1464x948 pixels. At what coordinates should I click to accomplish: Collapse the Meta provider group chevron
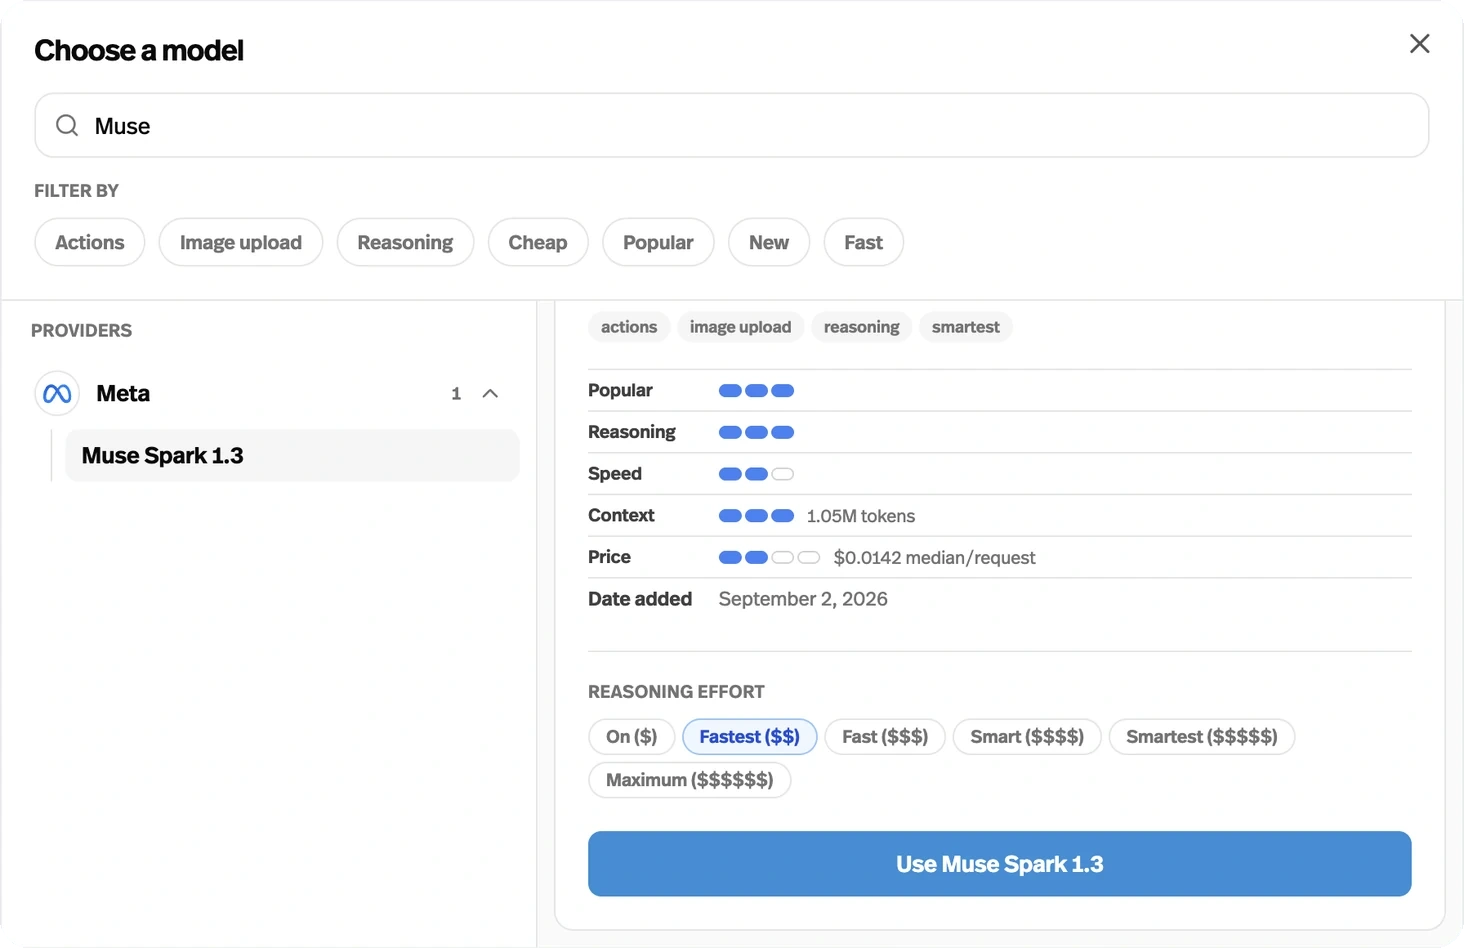pyautogui.click(x=490, y=393)
